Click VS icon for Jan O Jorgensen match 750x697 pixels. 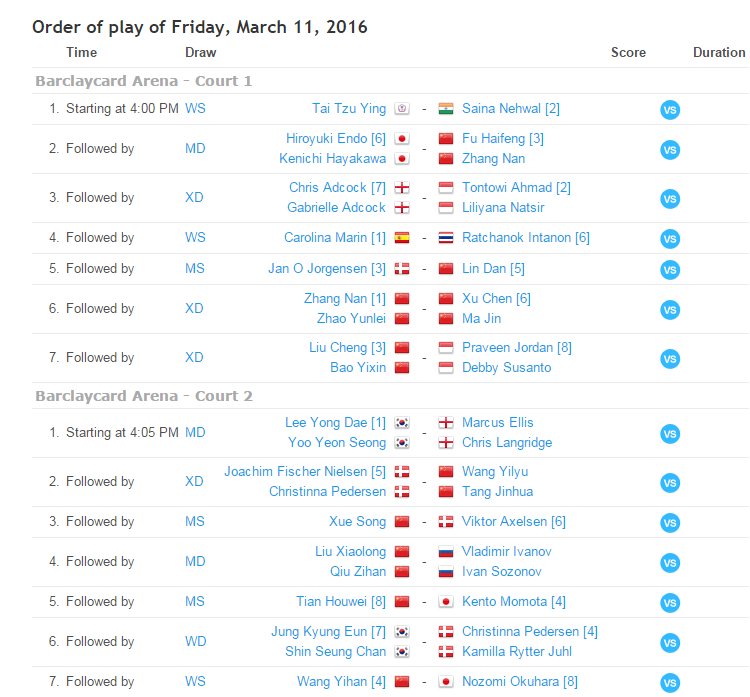pos(670,270)
